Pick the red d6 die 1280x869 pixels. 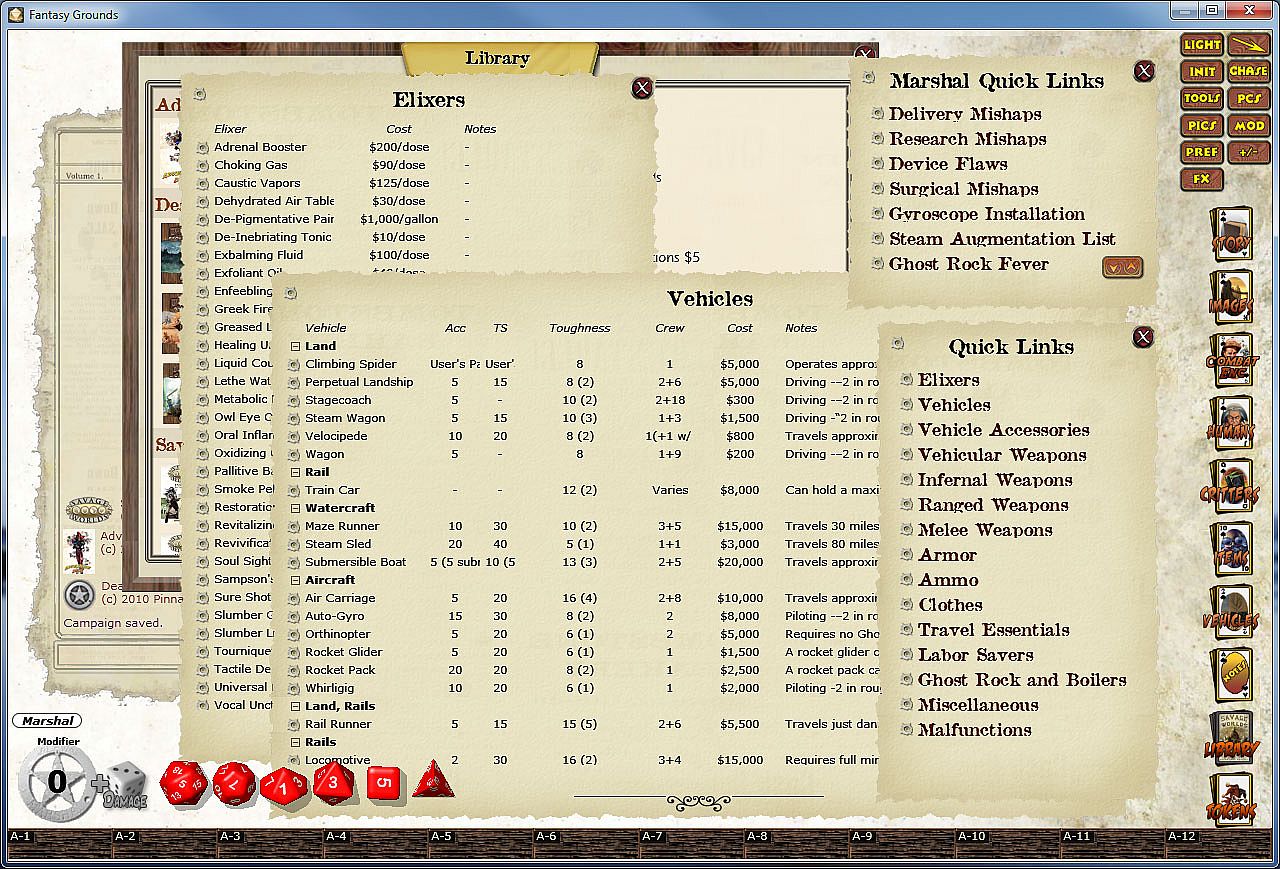coord(384,783)
